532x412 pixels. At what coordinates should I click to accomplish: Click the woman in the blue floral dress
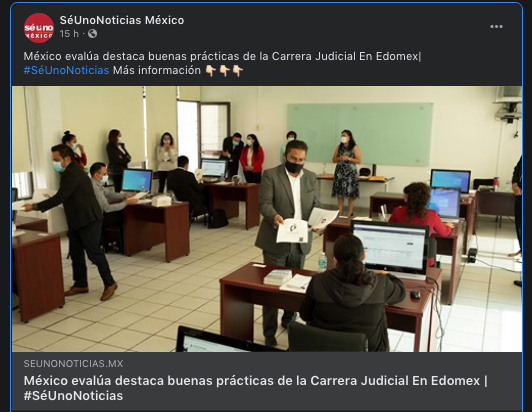pos(346,172)
